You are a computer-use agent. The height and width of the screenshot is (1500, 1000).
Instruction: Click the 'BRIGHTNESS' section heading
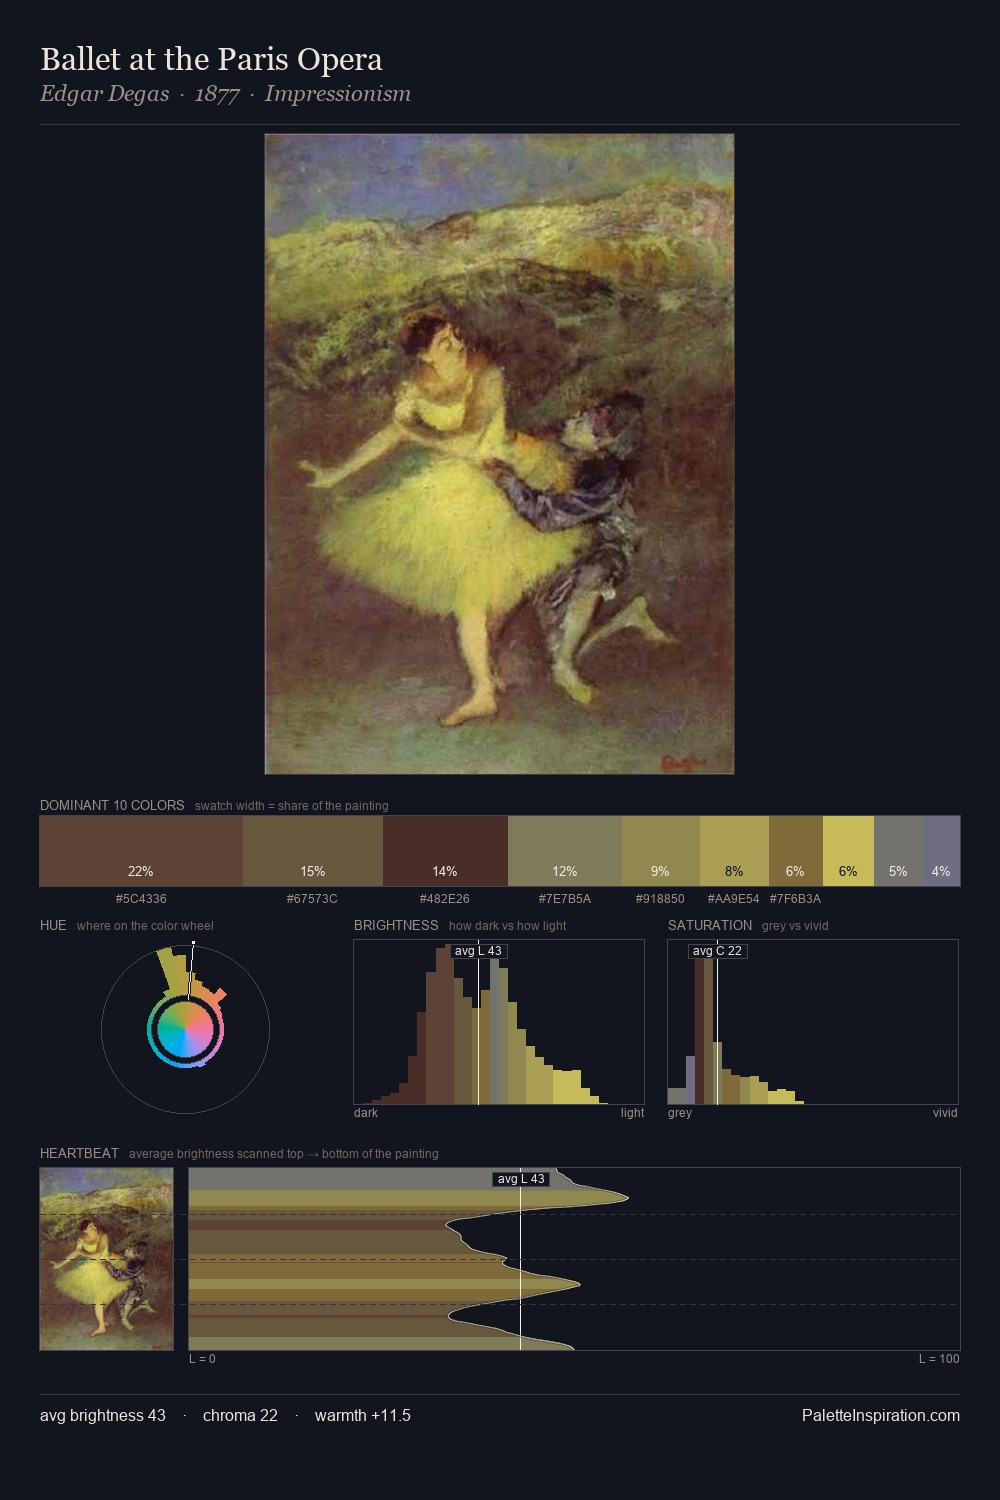396,925
